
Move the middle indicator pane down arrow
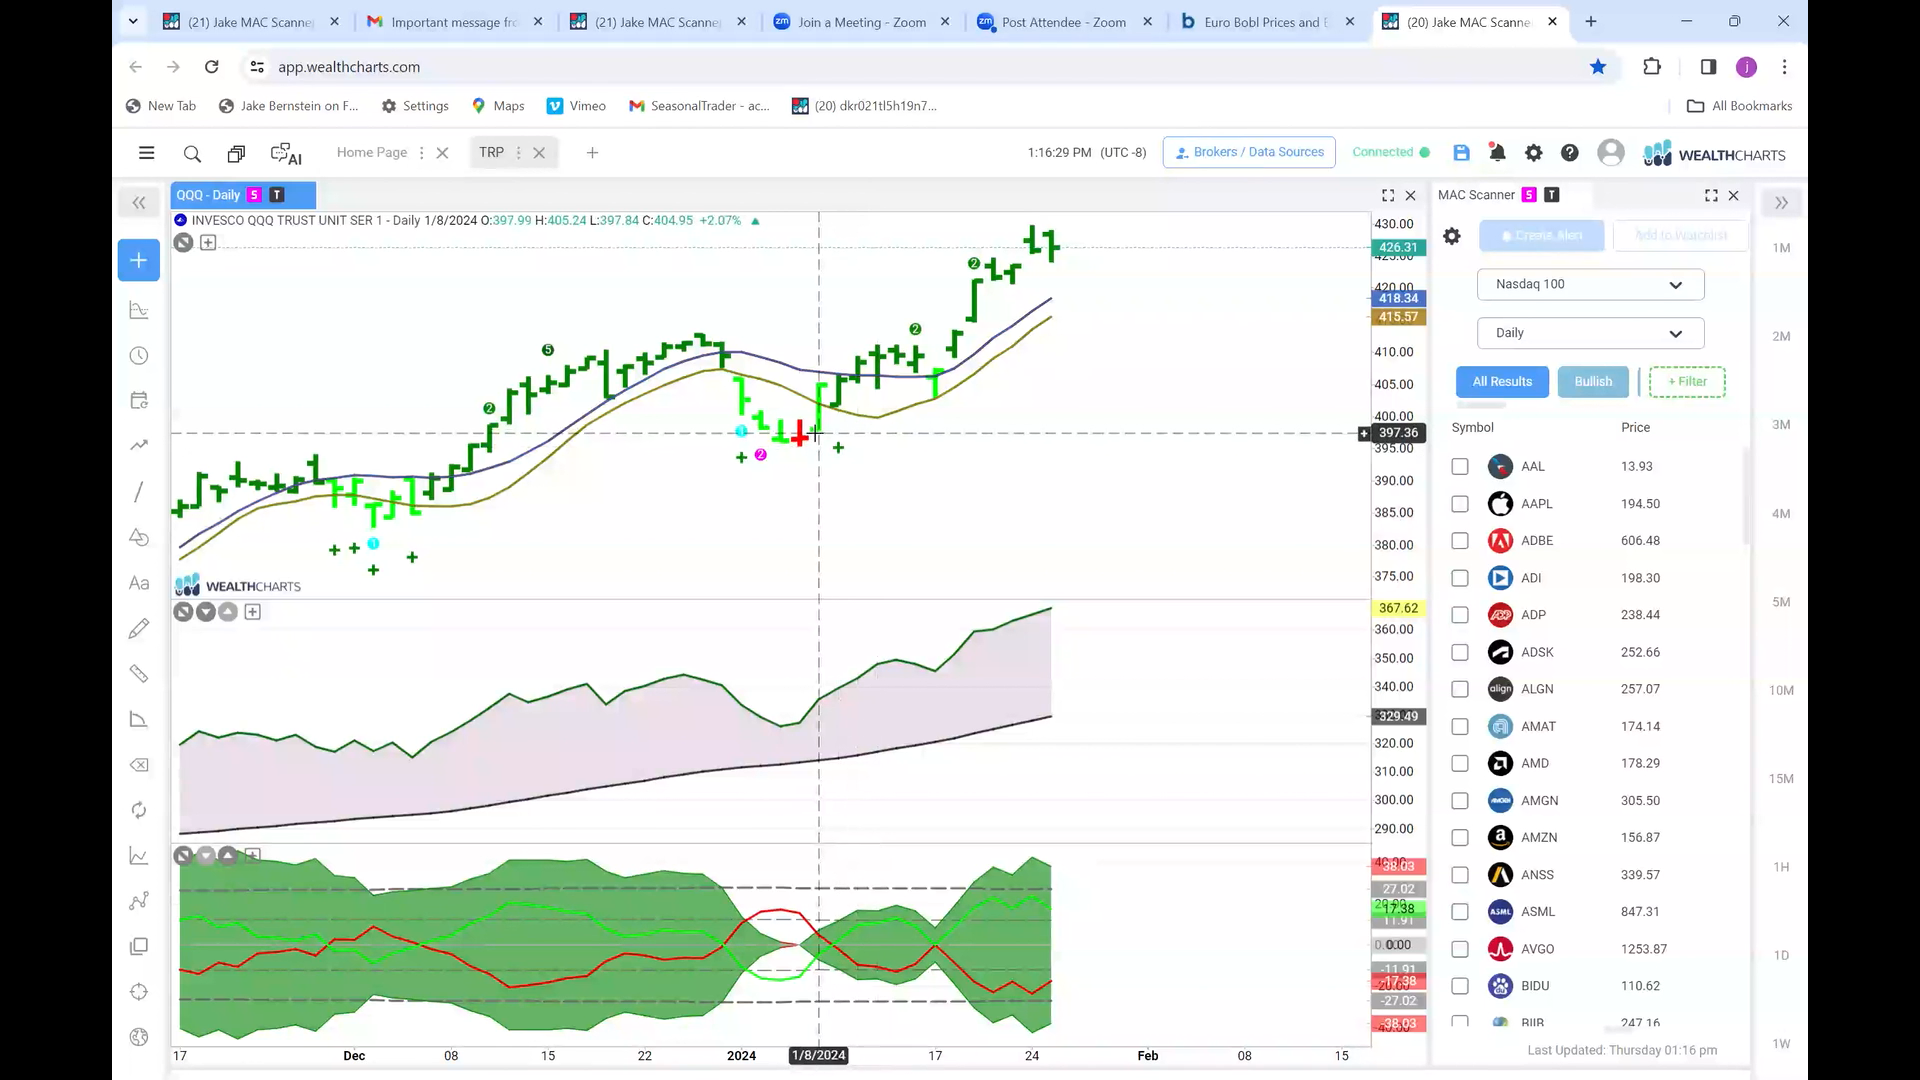[206, 612]
